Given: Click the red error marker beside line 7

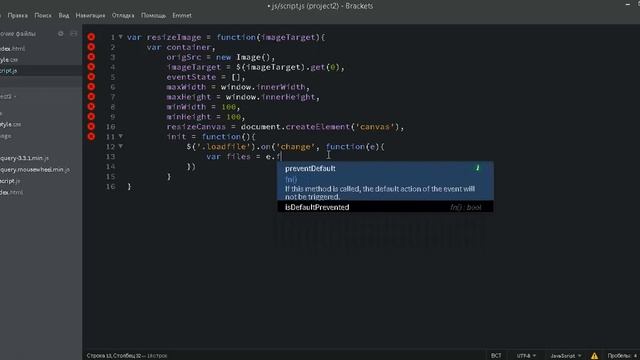Looking at the screenshot, I should [x=91, y=97].
